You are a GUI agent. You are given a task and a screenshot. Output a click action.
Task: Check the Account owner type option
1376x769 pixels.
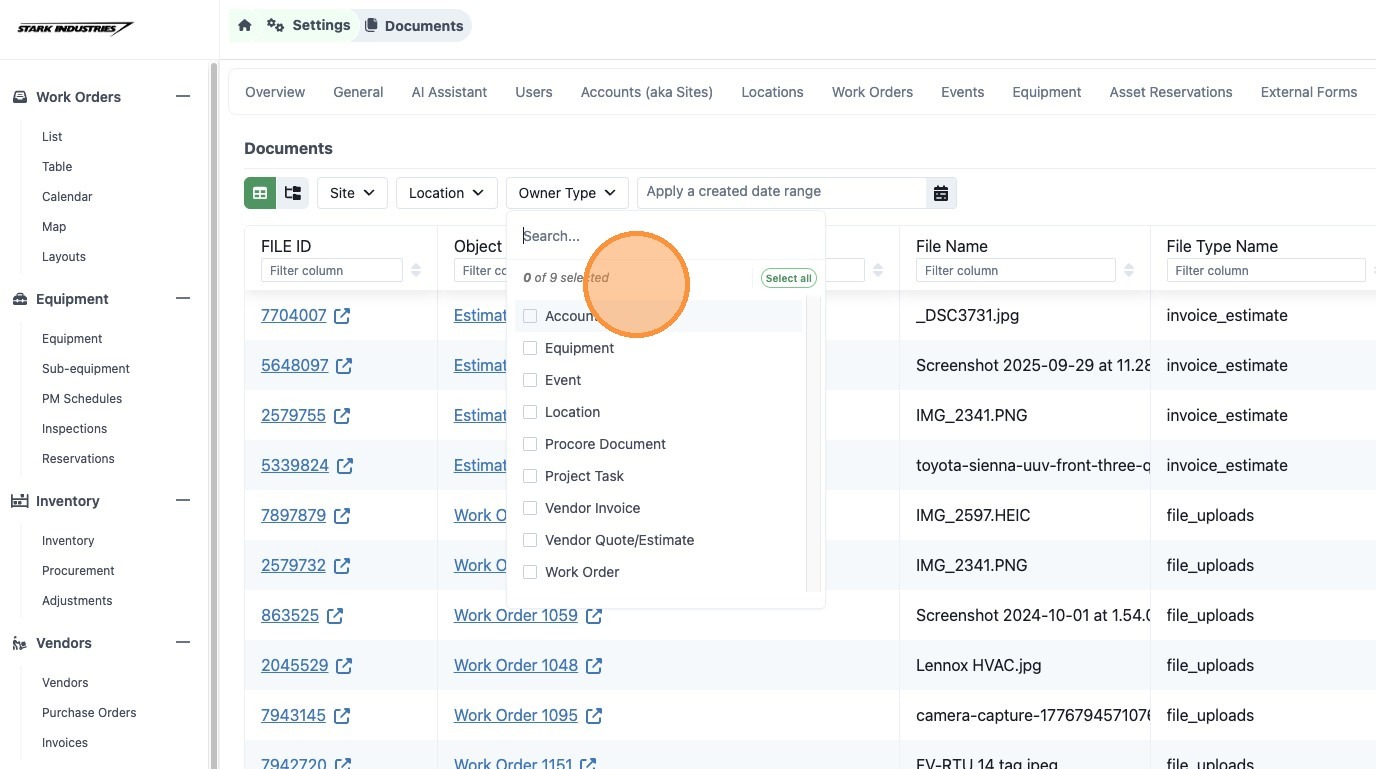tap(530, 316)
